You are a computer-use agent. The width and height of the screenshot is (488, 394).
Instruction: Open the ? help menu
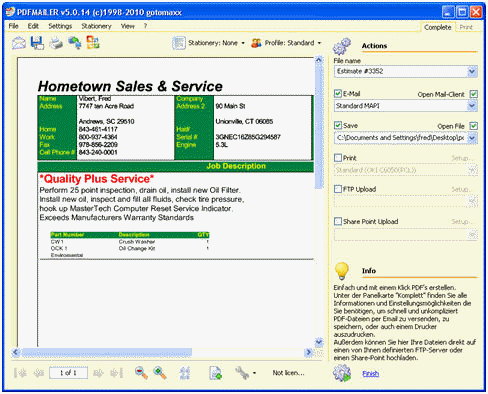[145, 26]
